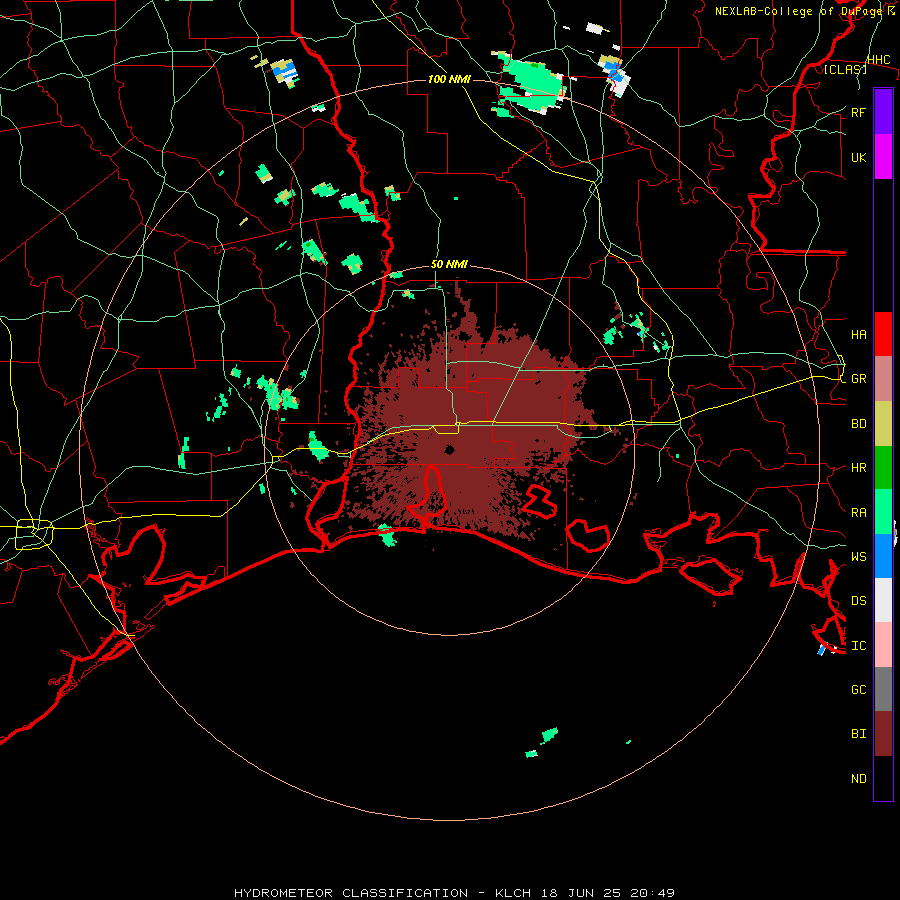Click the WS legend label
Viewport: 900px width, 900px height.
[x=858, y=556]
